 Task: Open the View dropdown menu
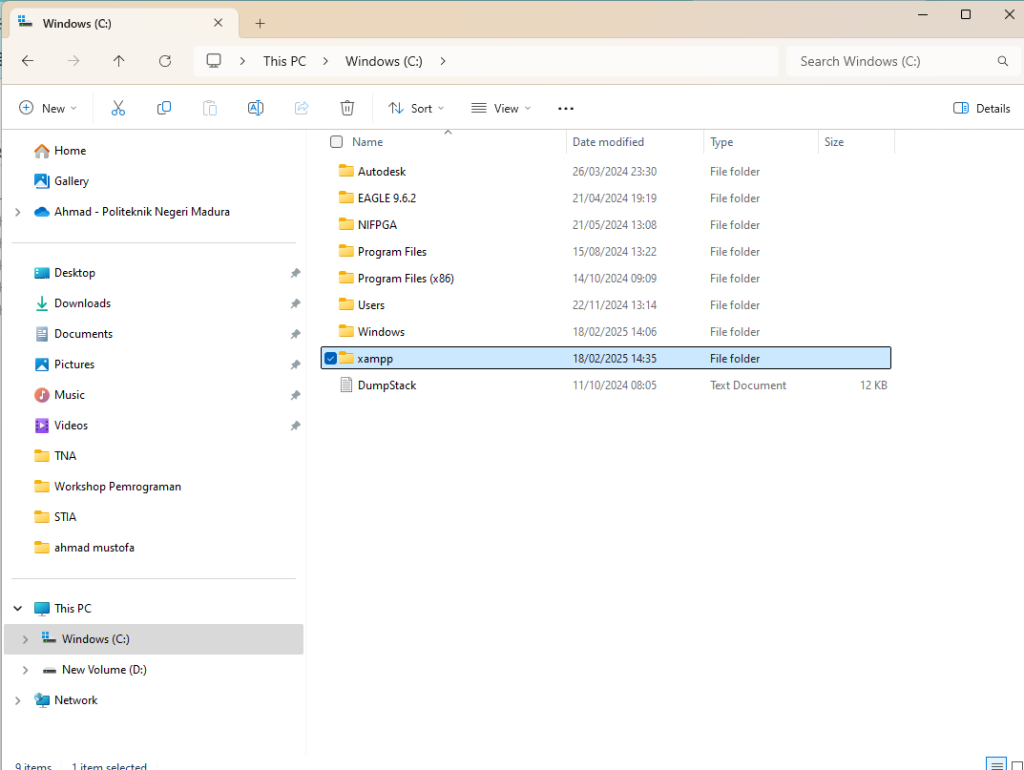501,108
